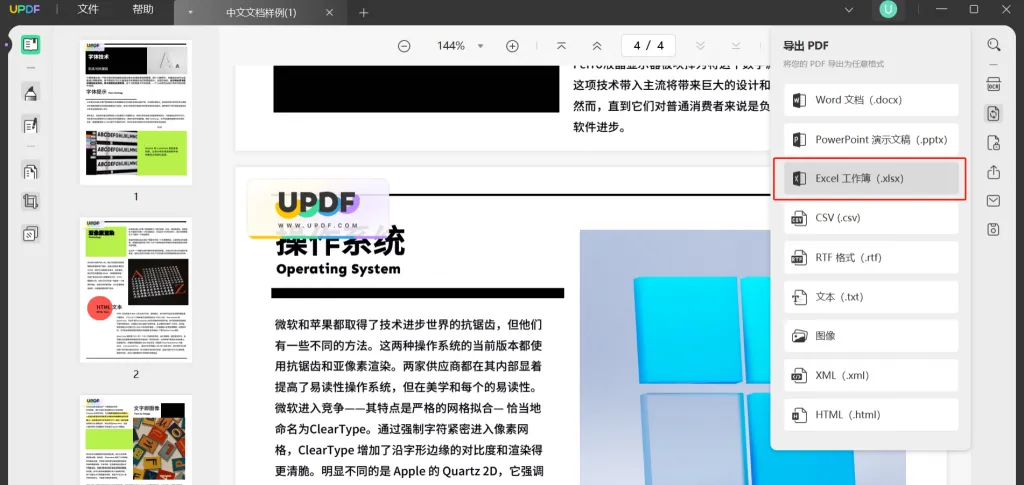Open the tab list dropdown arrow left of tab
This screenshot has width=1024, height=485.
tap(190, 12)
